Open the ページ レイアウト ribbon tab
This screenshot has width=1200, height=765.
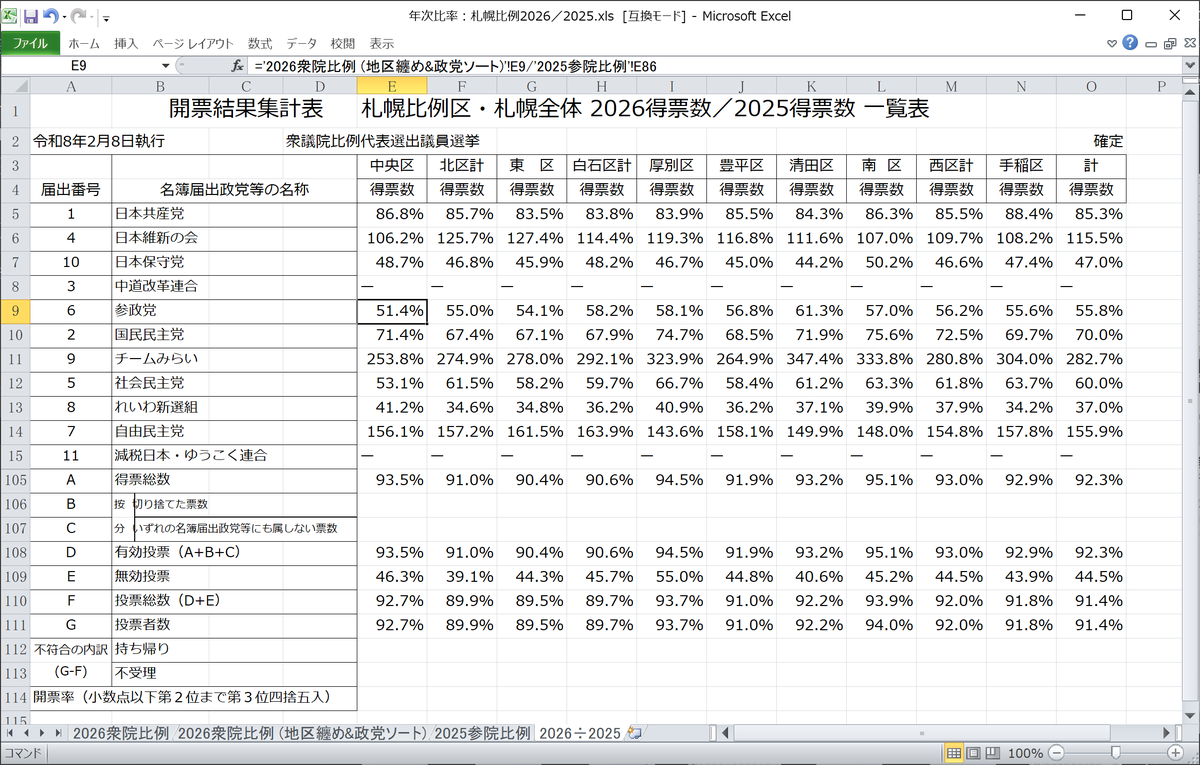(193, 44)
